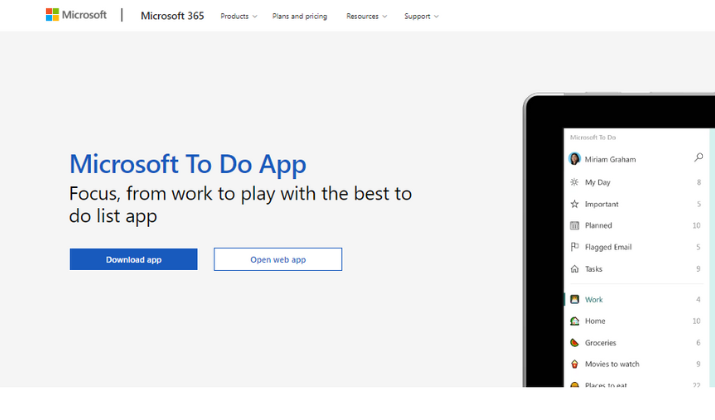Open the Movies to watch label
The width and height of the screenshot is (715, 420).
pyautogui.click(x=612, y=364)
